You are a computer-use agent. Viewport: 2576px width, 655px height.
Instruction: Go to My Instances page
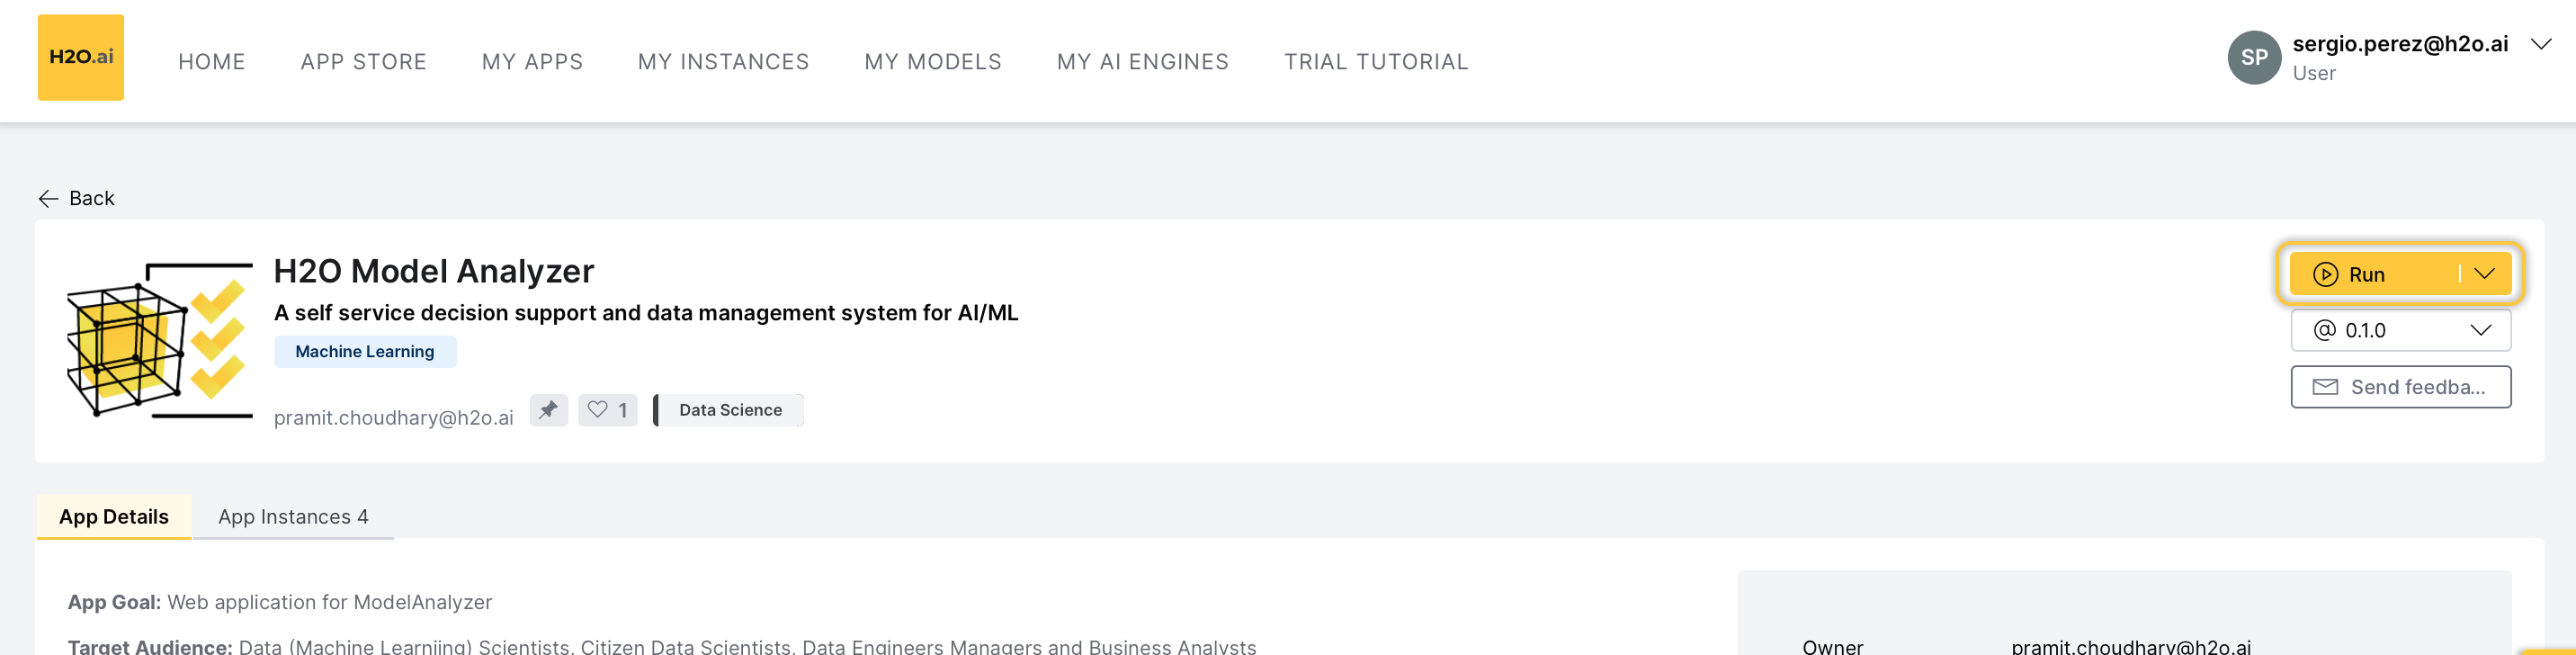pos(723,62)
